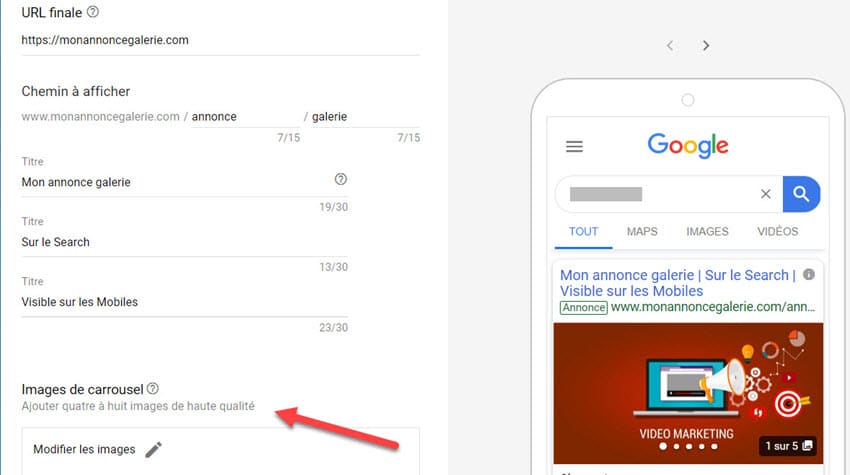Go to next preview with right chevron
The image size is (850, 475).
[706, 46]
